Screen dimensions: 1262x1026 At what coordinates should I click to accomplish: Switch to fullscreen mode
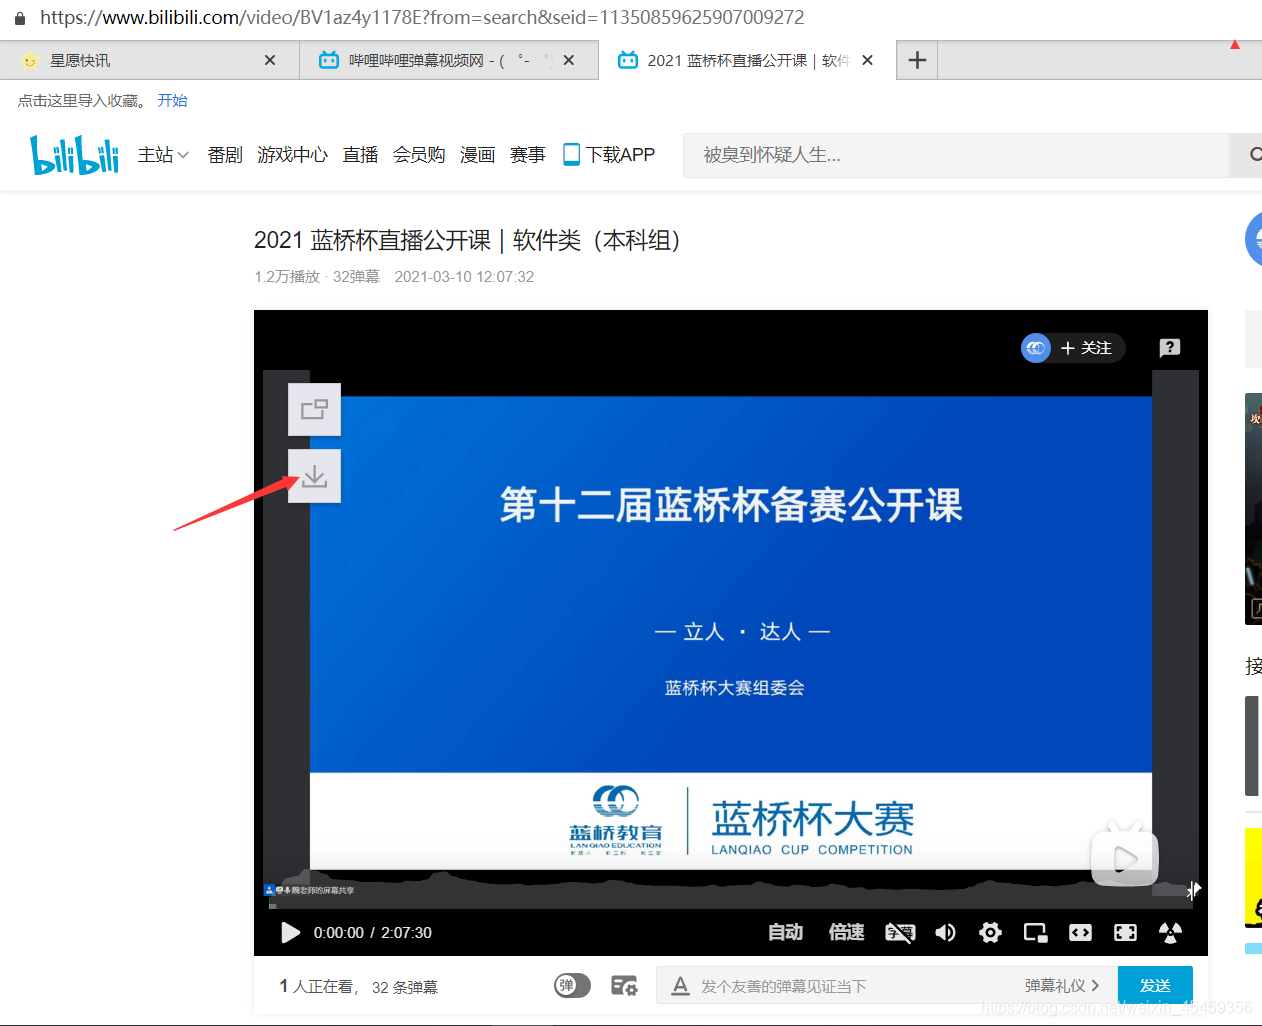pos(1125,933)
